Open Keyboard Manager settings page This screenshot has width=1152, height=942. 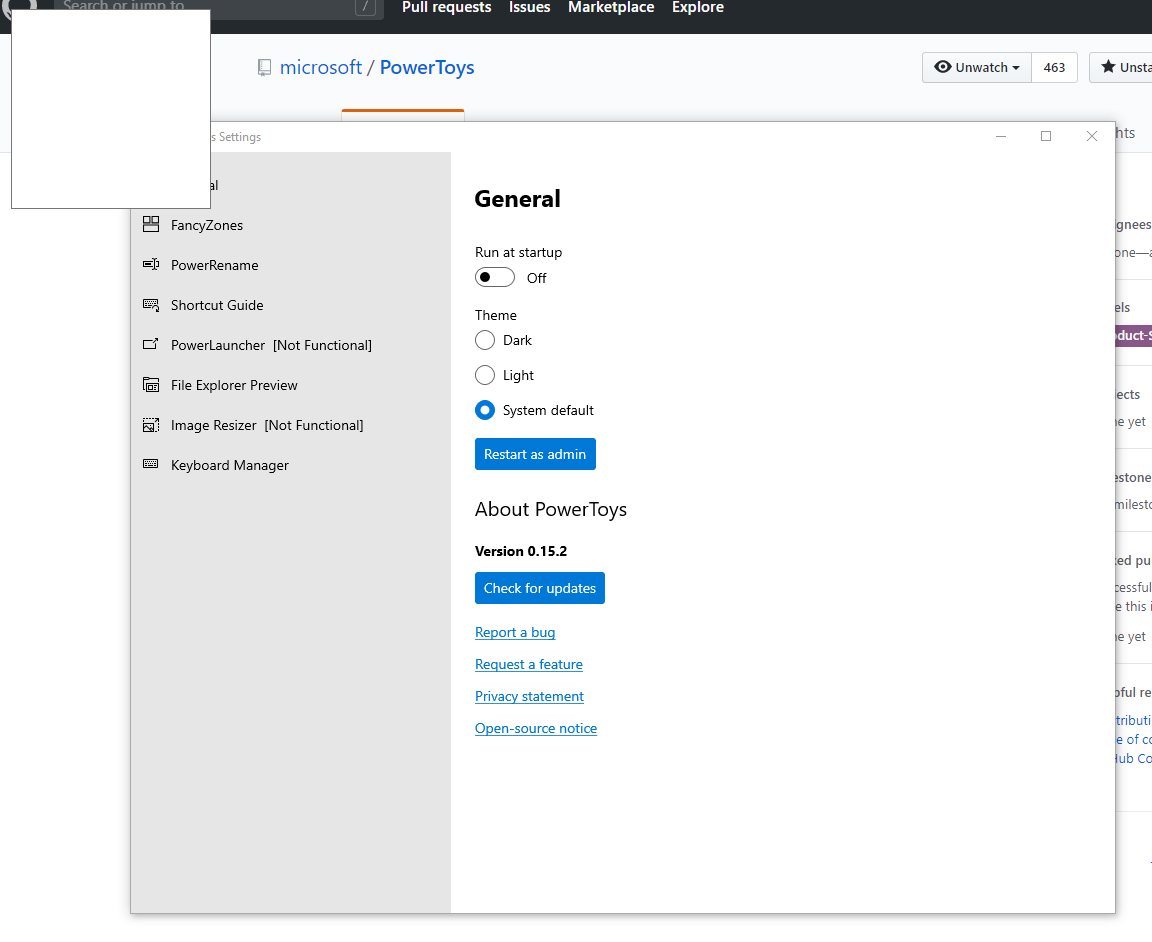click(291, 465)
